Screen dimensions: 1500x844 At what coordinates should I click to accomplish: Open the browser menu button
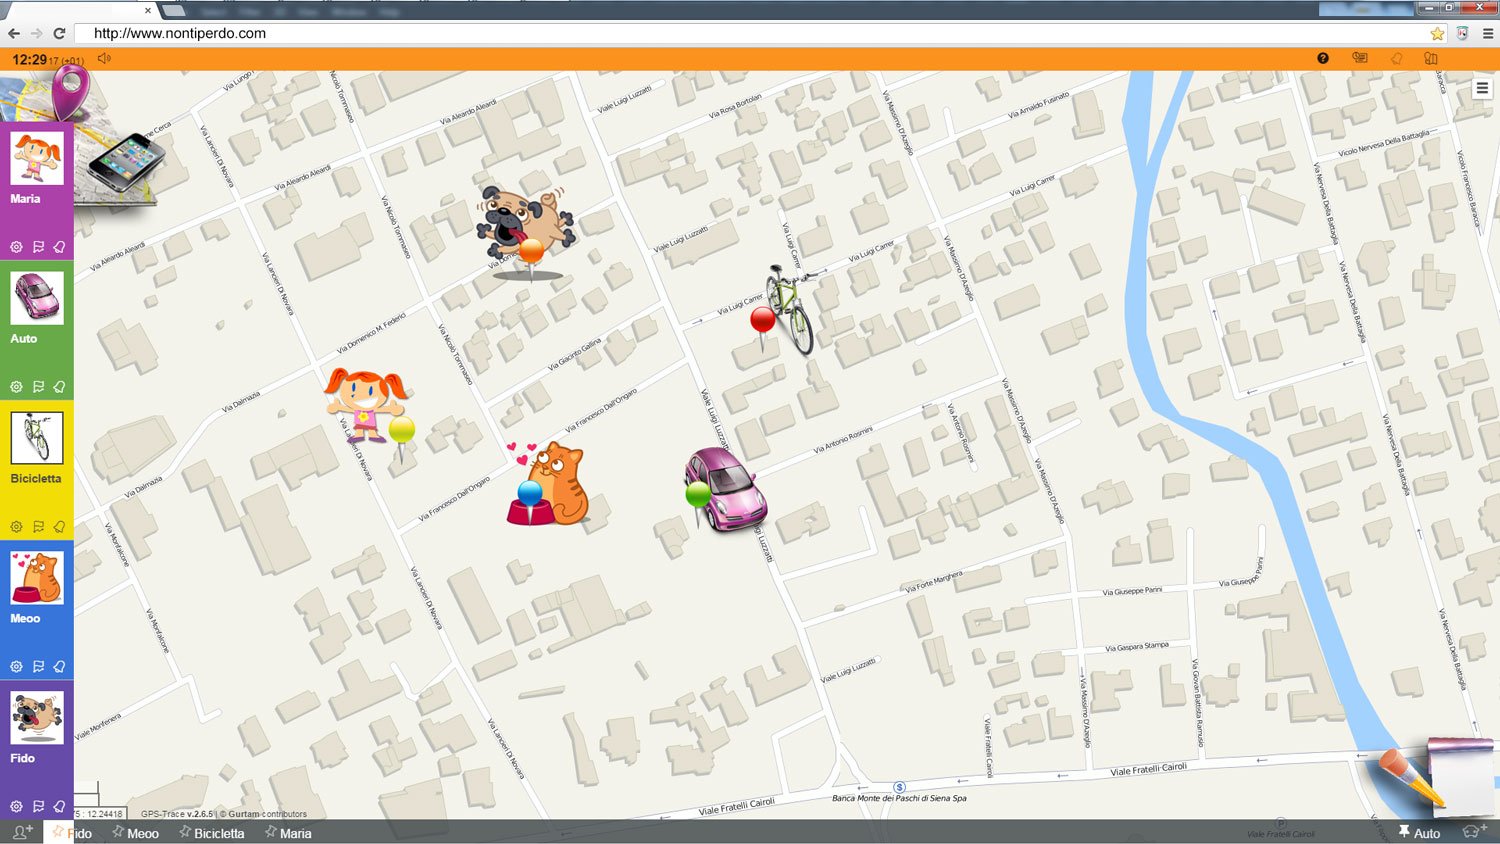pyautogui.click(x=1487, y=33)
